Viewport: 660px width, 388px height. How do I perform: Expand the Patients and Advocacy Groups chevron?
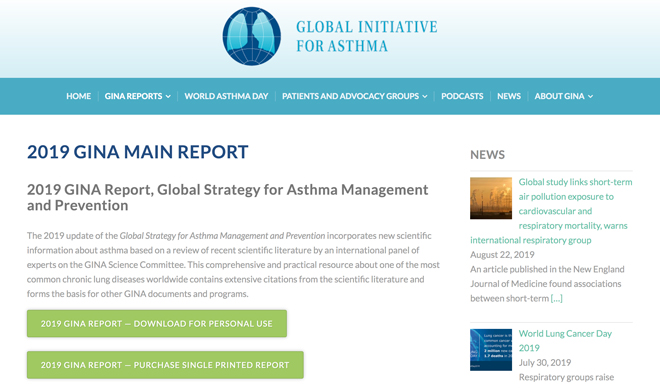tap(425, 96)
